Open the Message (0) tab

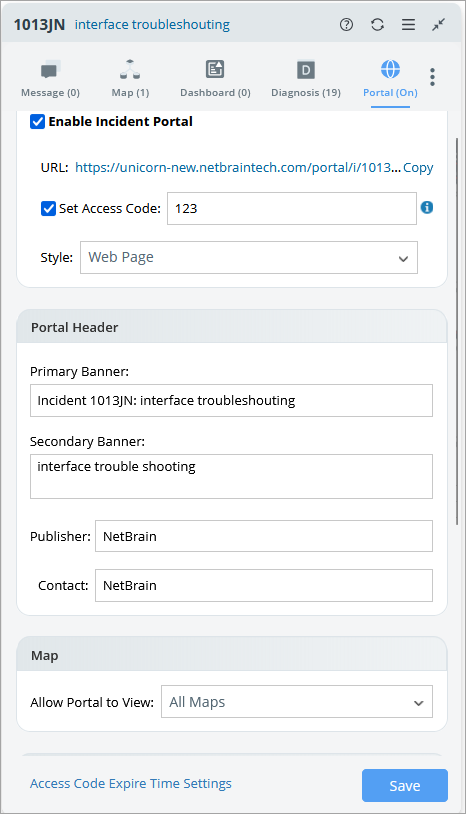(50, 79)
